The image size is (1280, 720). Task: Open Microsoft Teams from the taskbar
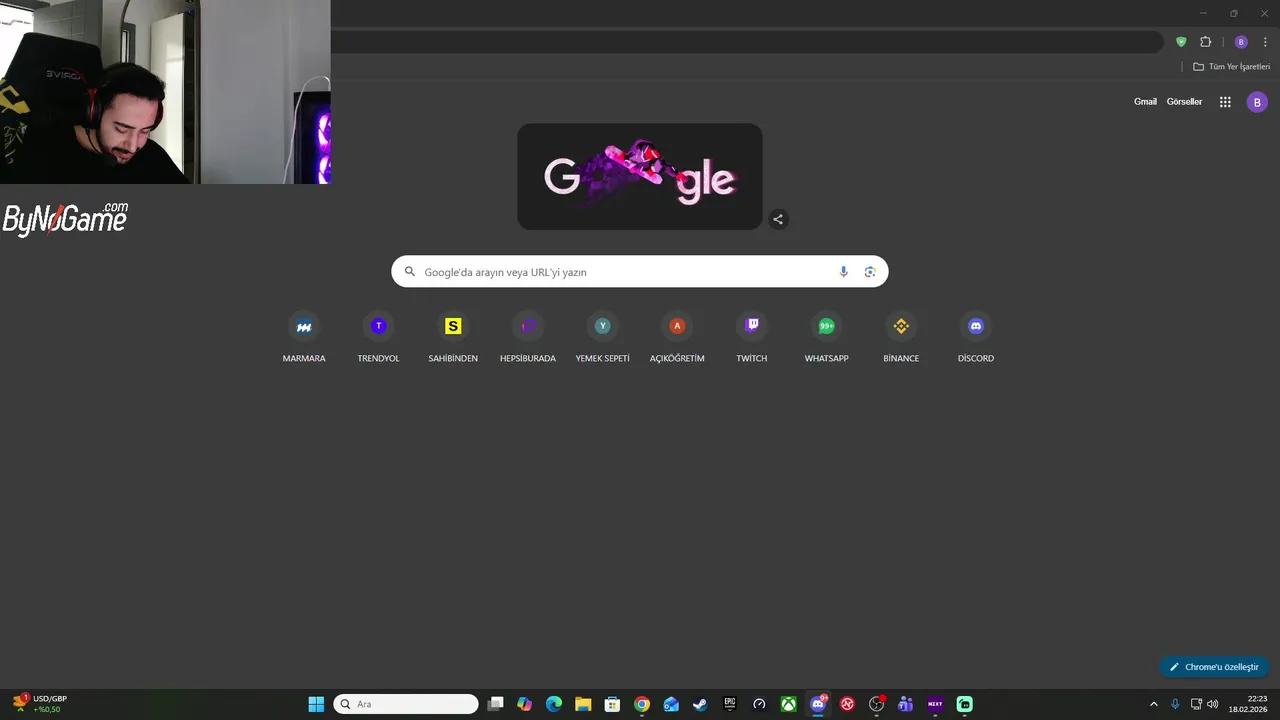tap(906, 704)
